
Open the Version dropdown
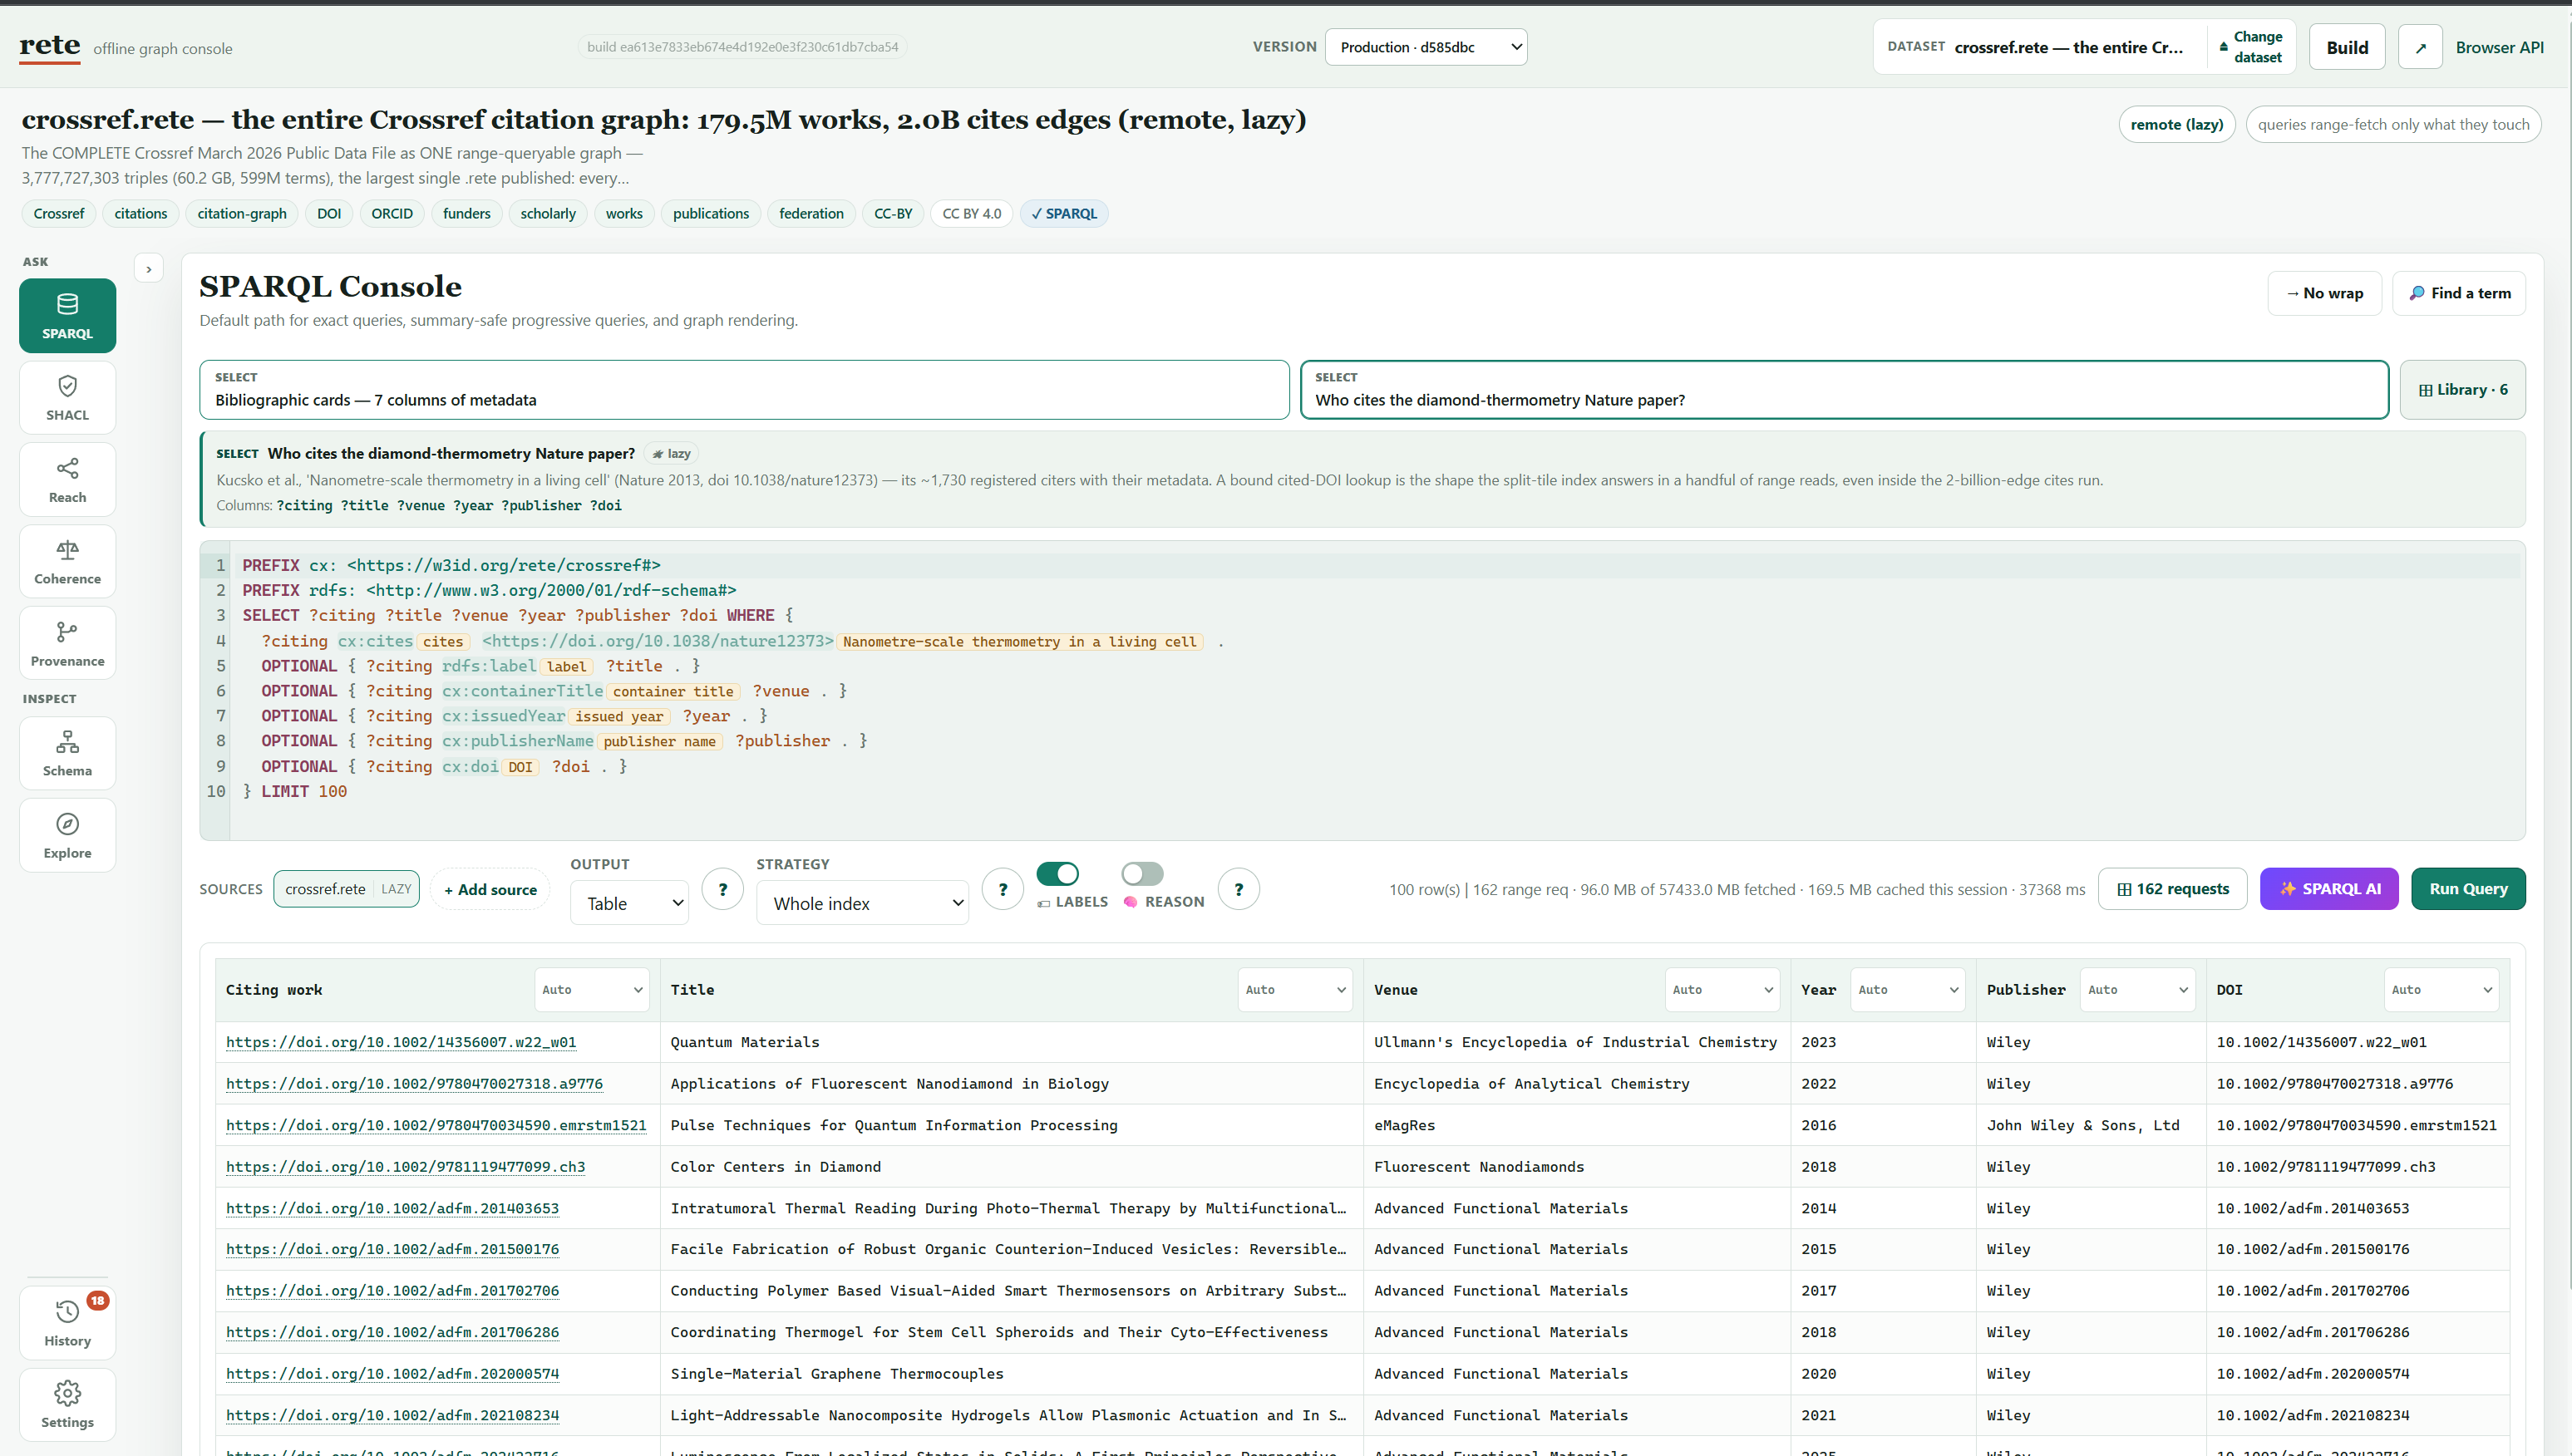pyautogui.click(x=1426, y=47)
